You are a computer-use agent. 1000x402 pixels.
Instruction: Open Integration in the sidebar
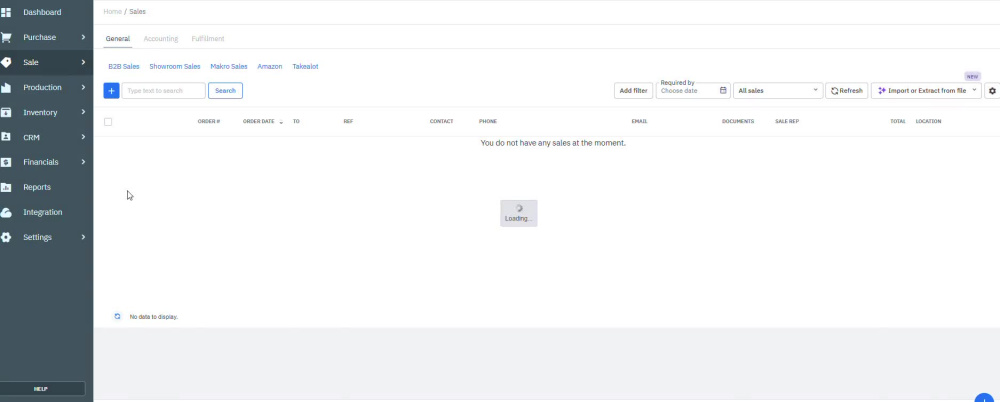click(43, 212)
